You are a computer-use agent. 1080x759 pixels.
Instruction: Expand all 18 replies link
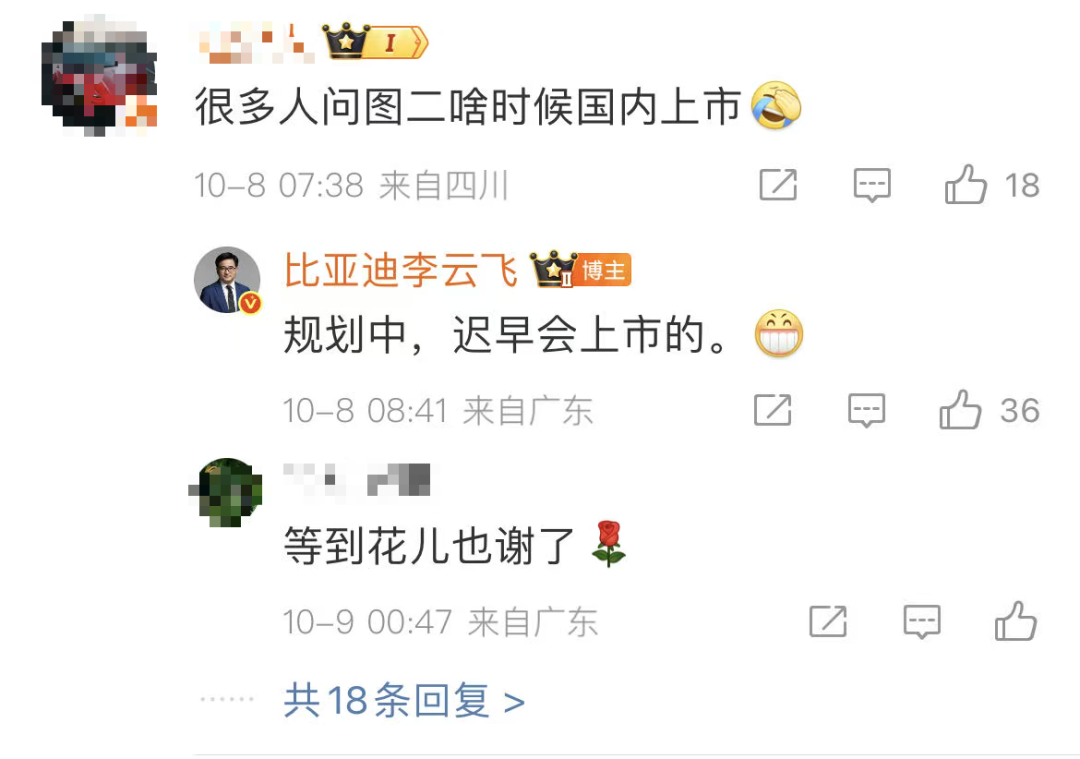point(404,700)
